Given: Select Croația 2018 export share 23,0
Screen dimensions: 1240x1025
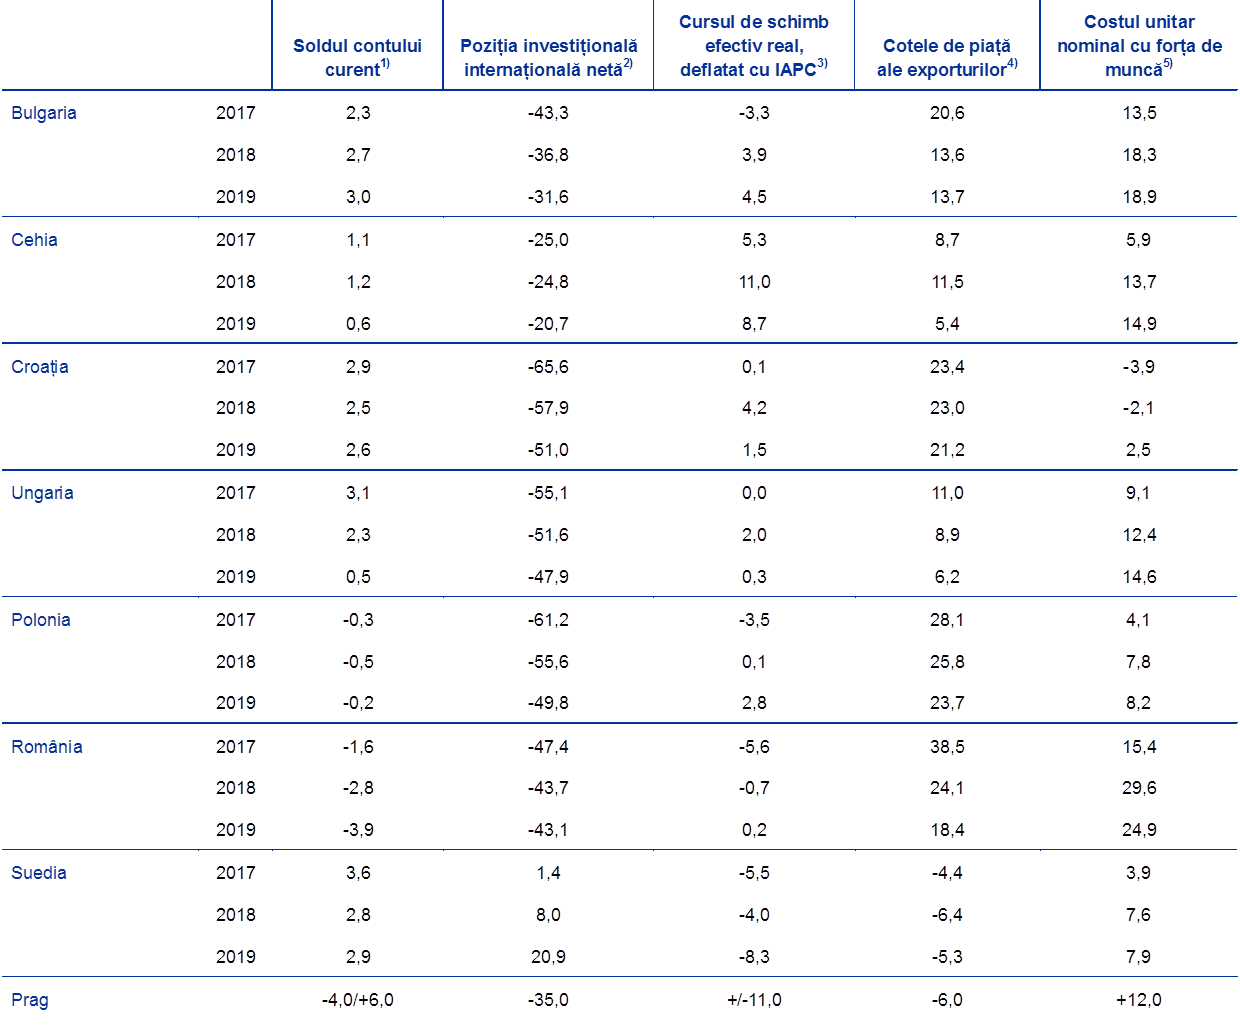Looking at the screenshot, I should tap(947, 408).
